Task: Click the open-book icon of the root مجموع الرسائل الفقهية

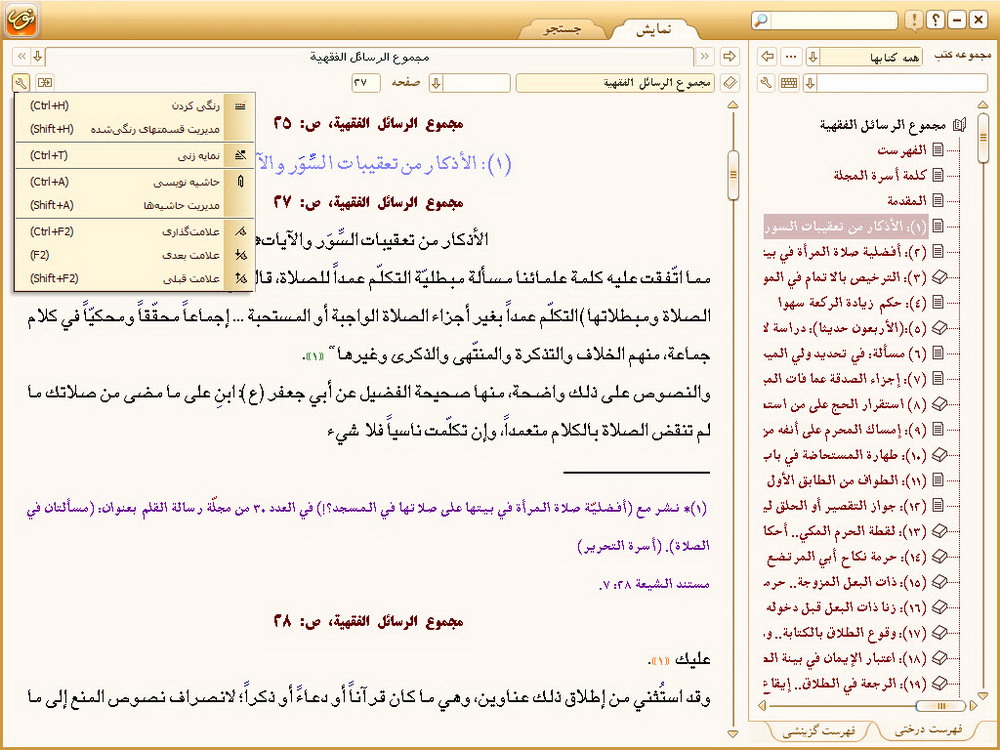Action: (x=959, y=125)
